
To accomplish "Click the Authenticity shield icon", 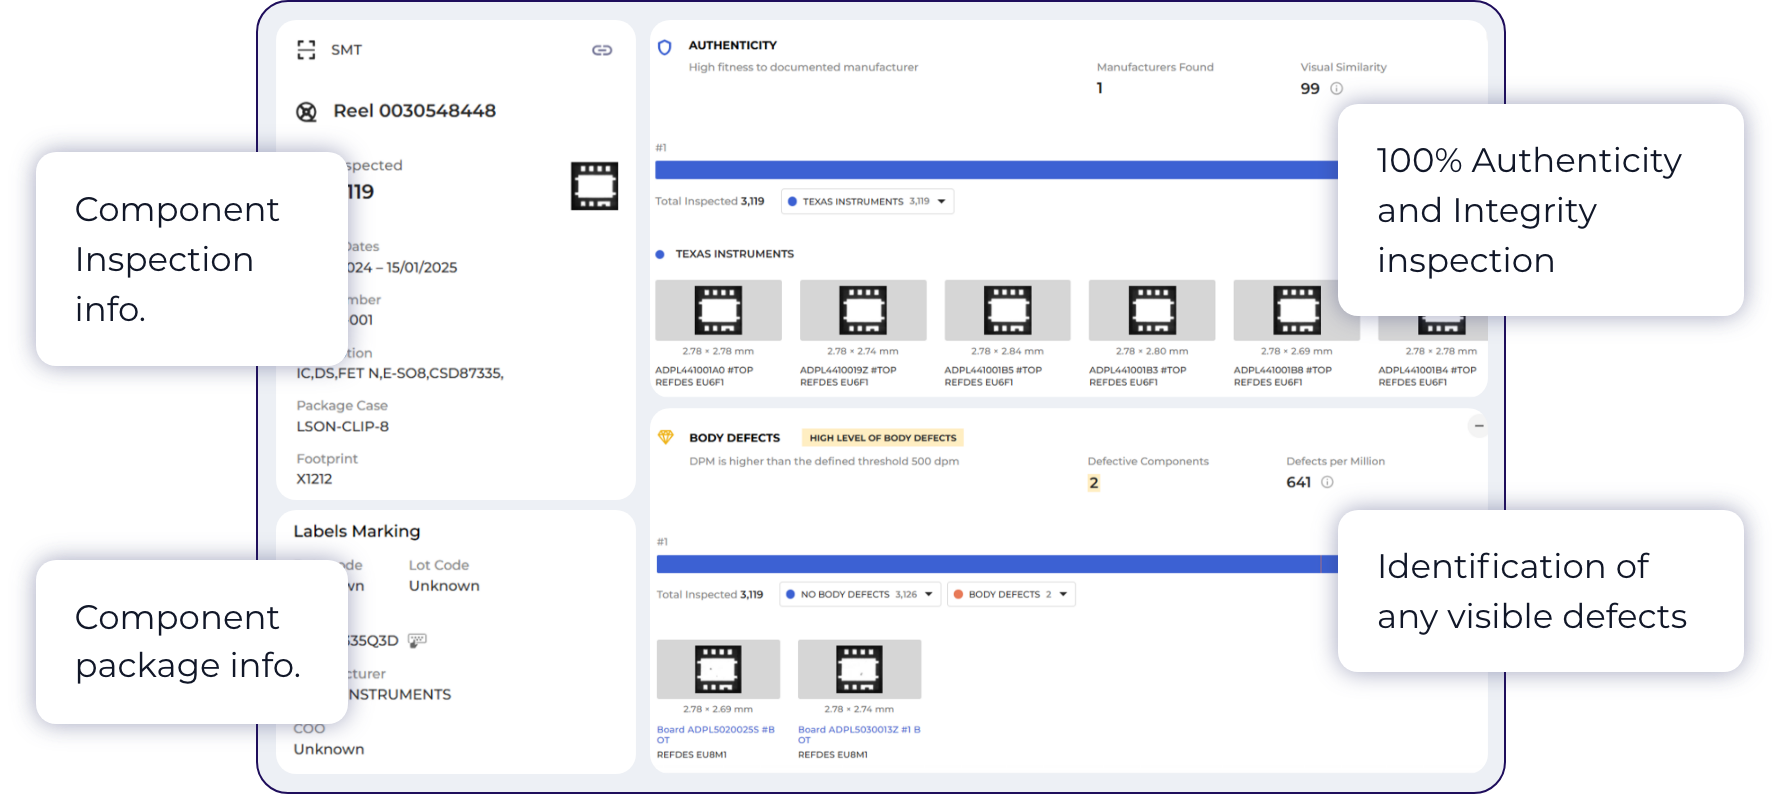I will click(x=664, y=47).
